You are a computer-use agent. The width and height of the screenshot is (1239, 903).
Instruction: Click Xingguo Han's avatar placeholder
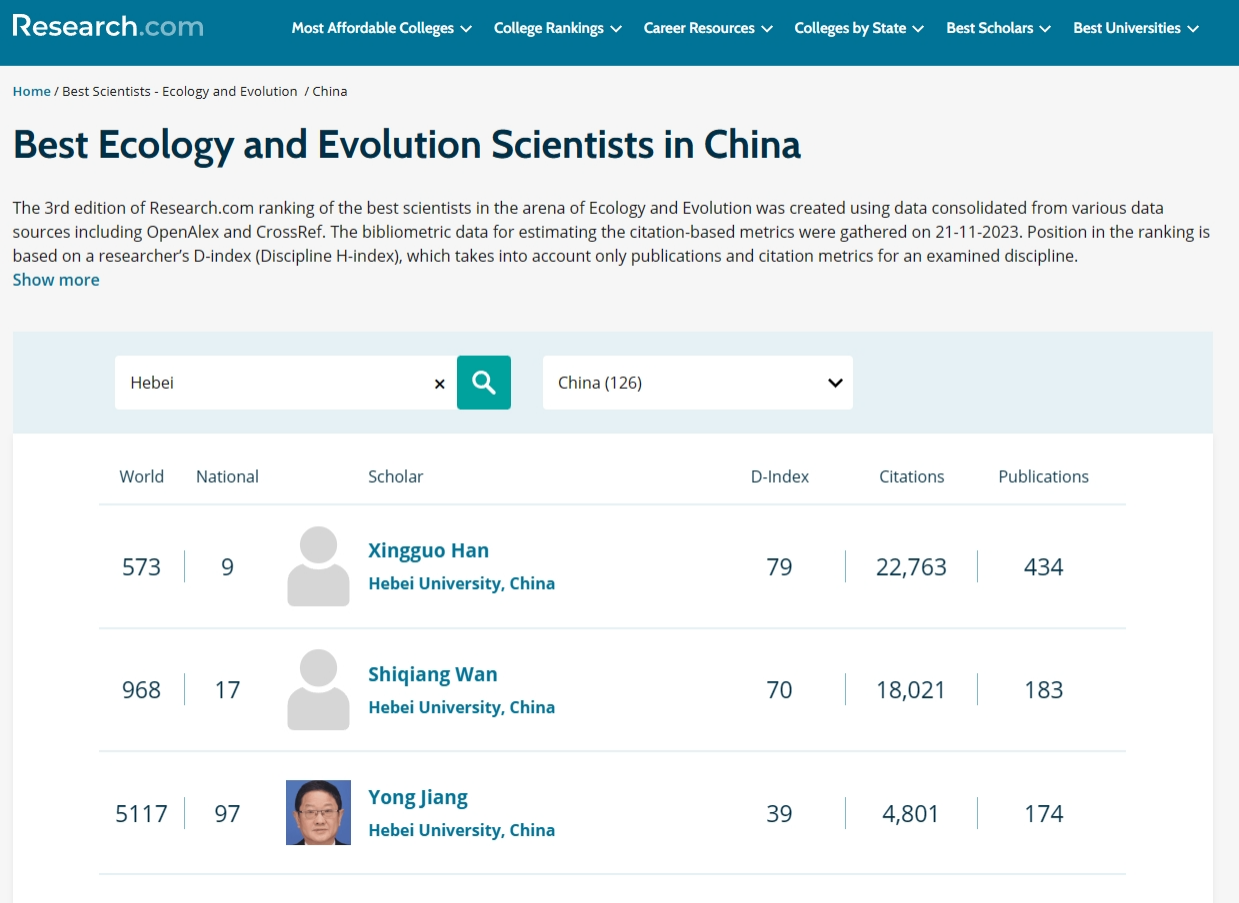tap(318, 566)
